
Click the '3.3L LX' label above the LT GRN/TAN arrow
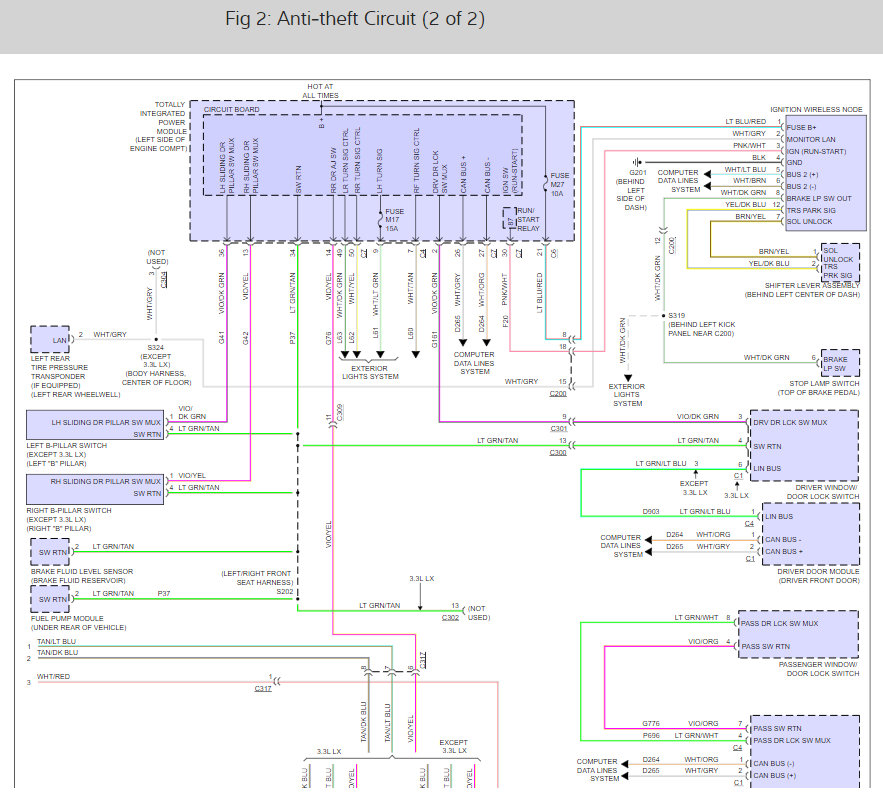pos(422,579)
